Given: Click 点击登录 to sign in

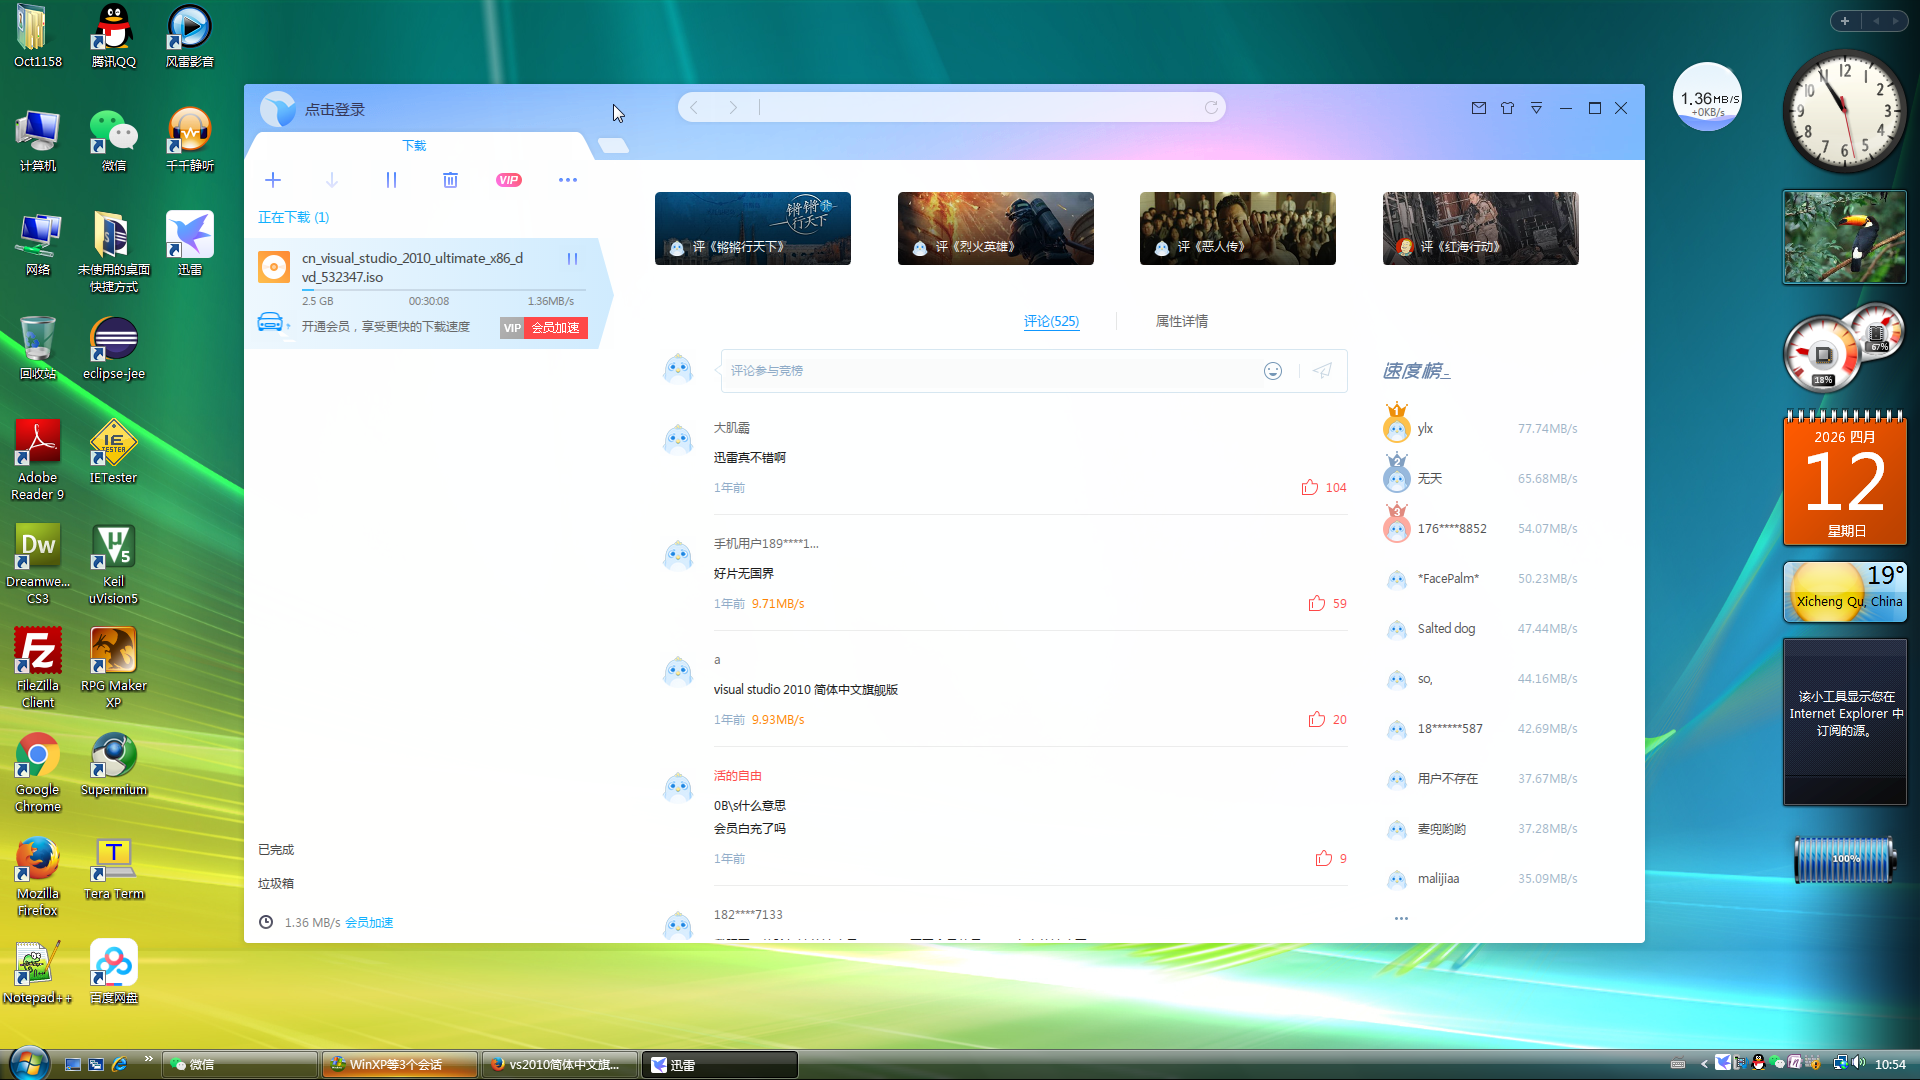Looking at the screenshot, I should tap(335, 110).
